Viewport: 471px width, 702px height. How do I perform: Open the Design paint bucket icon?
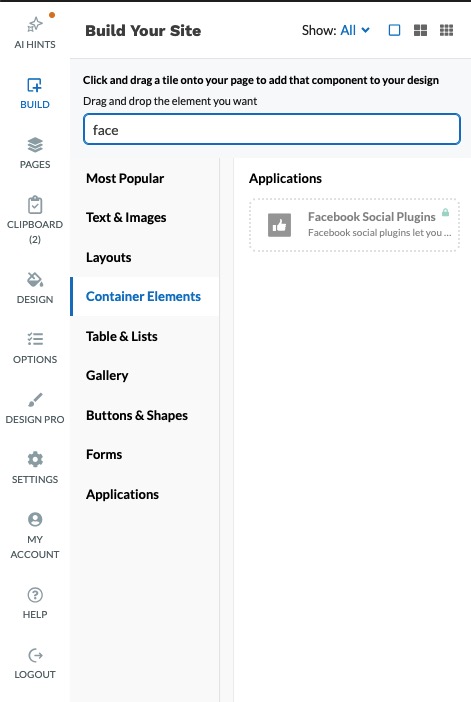click(x=35, y=280)
